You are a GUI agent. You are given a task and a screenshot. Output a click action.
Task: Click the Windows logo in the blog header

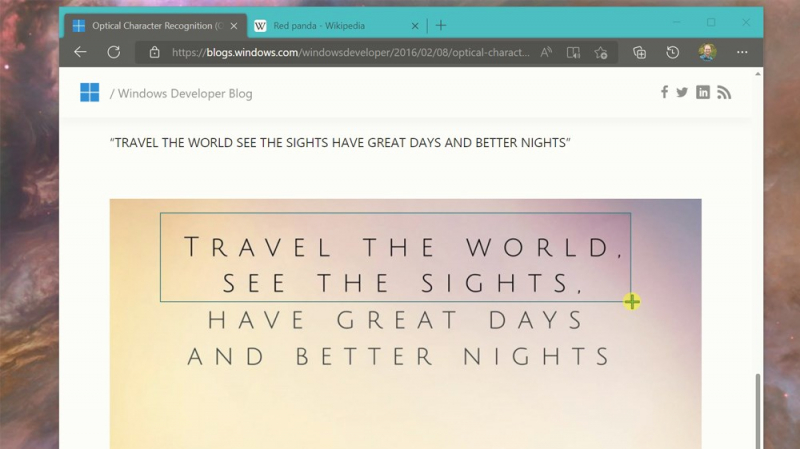90,93
